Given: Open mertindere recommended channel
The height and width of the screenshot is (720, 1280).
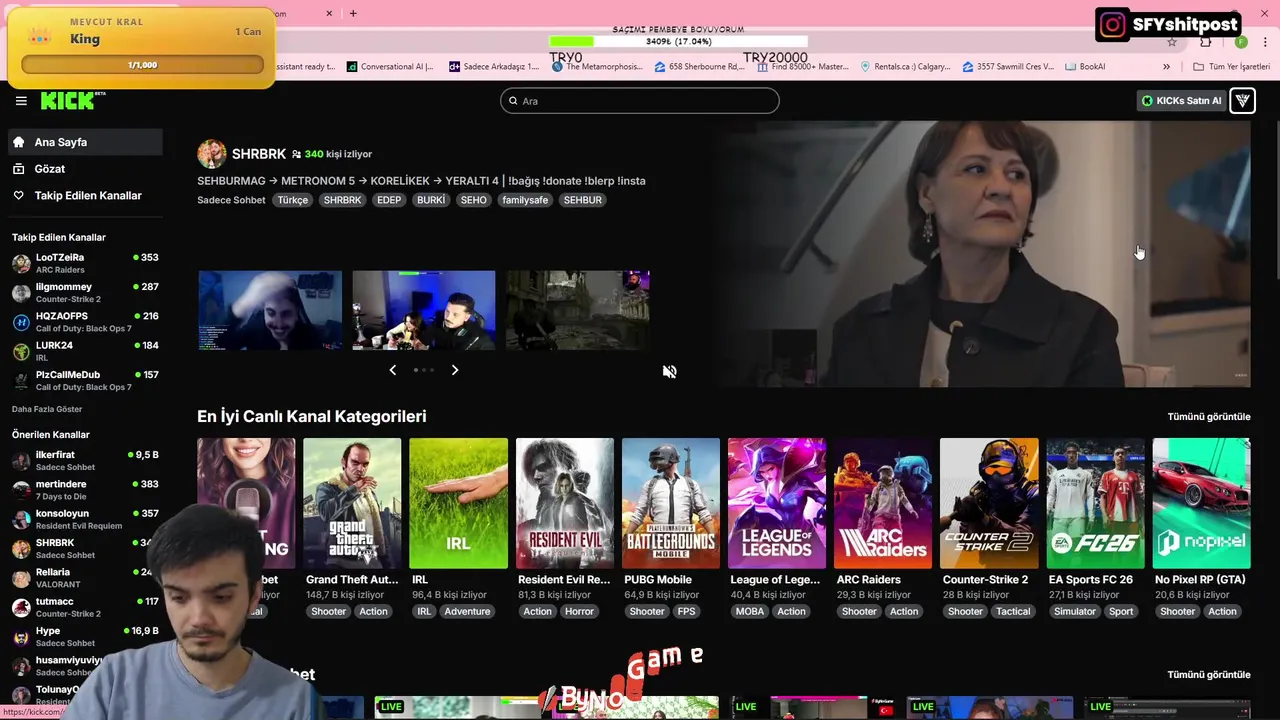Looking at the screenshot, I should (85, 490).
